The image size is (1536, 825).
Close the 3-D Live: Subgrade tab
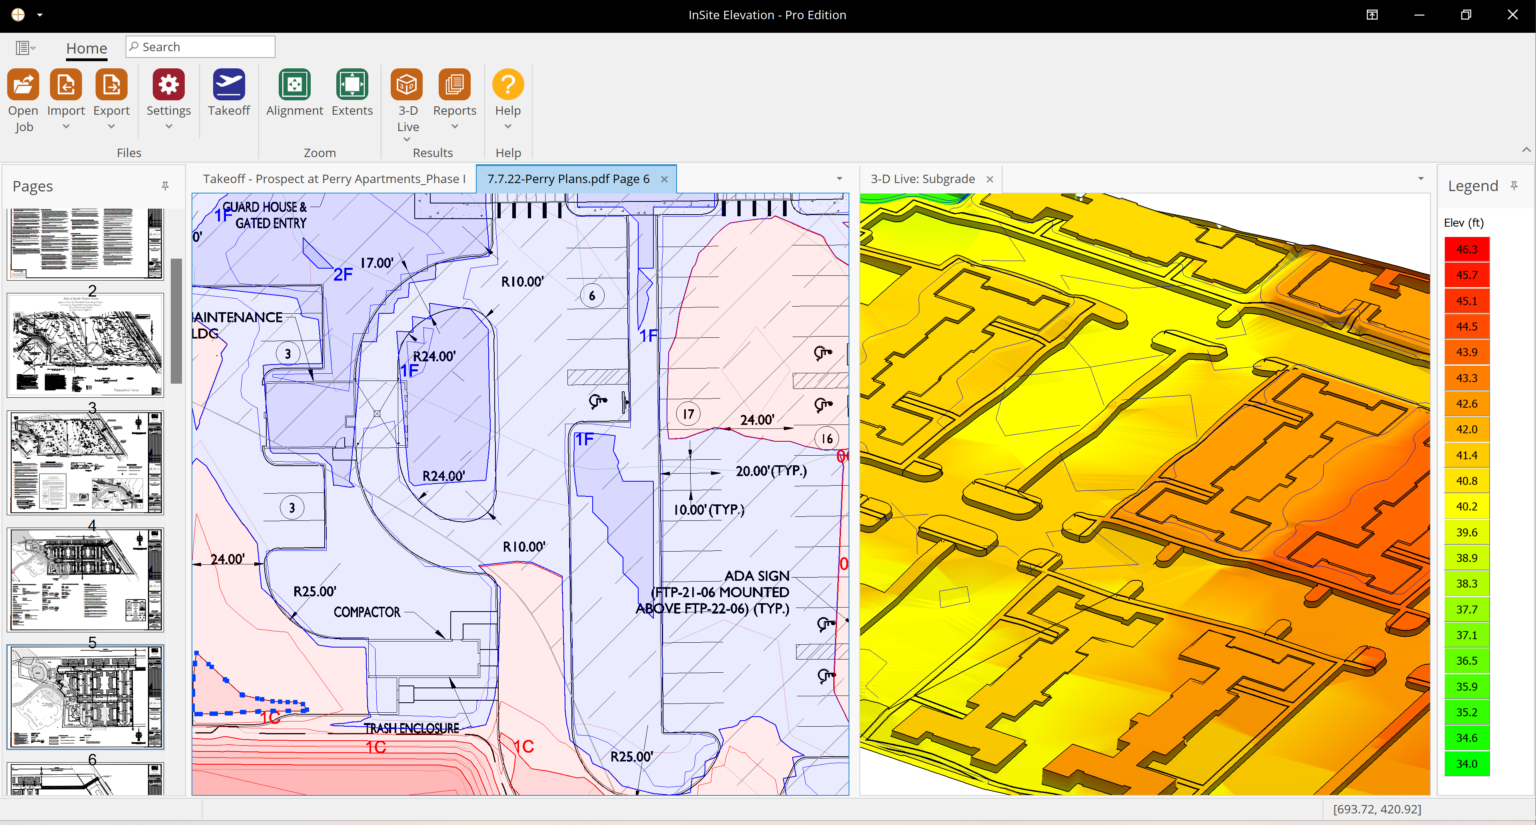pos(990,179)
